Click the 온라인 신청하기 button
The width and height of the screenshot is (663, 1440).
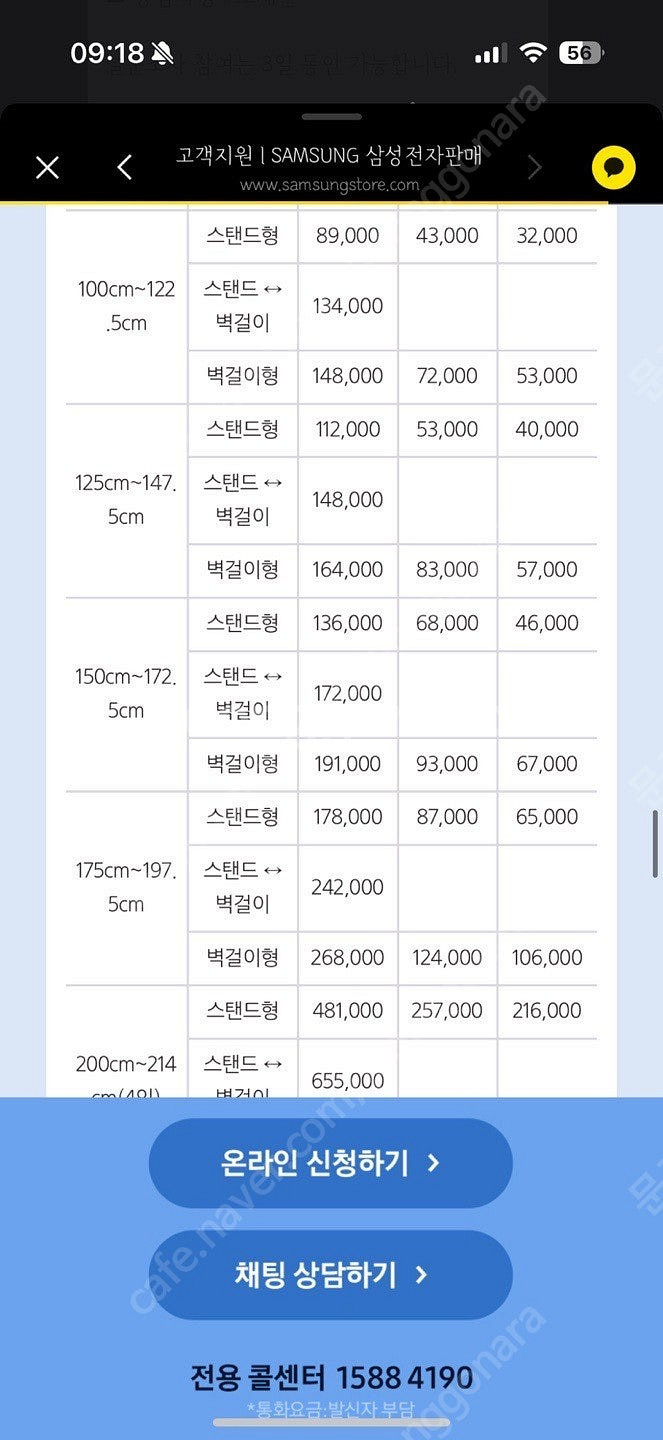tap(330, 1163)
